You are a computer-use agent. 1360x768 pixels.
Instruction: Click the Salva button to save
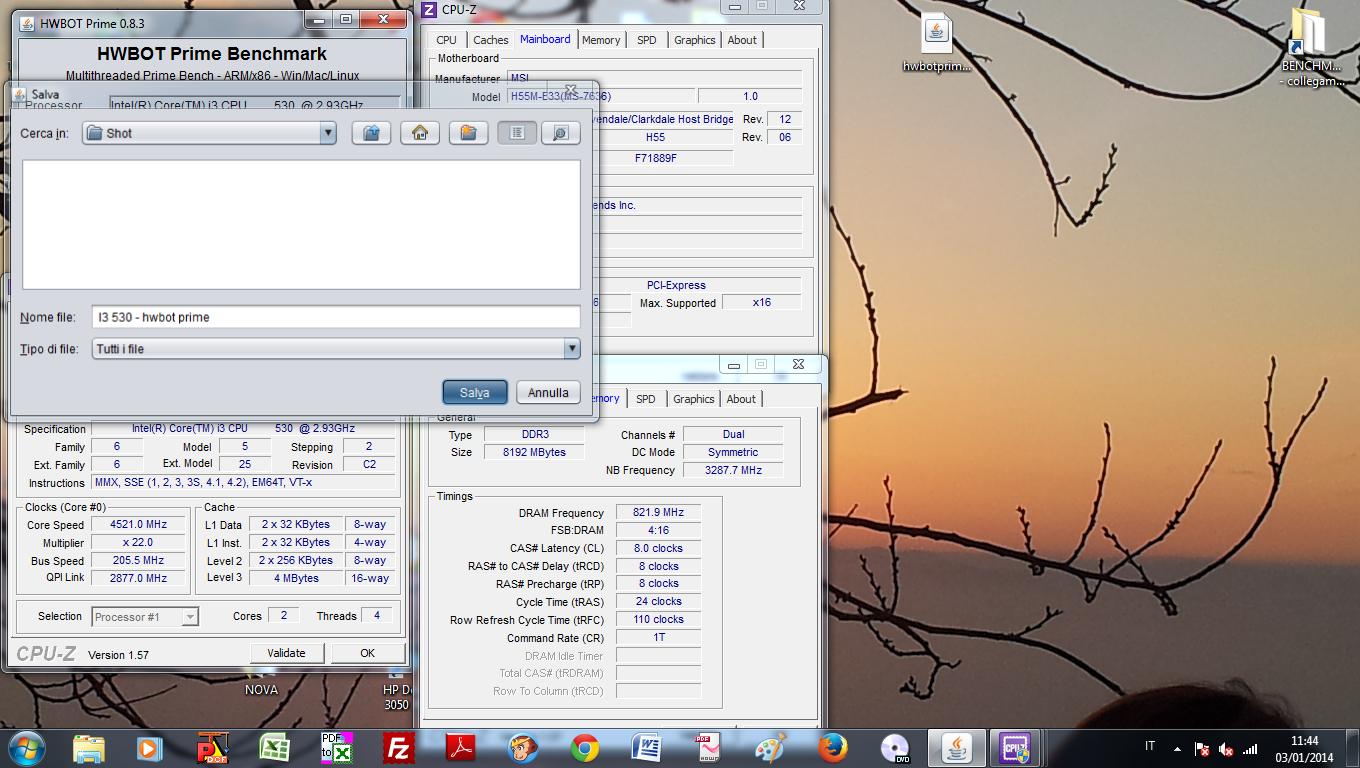coord(475,393)
